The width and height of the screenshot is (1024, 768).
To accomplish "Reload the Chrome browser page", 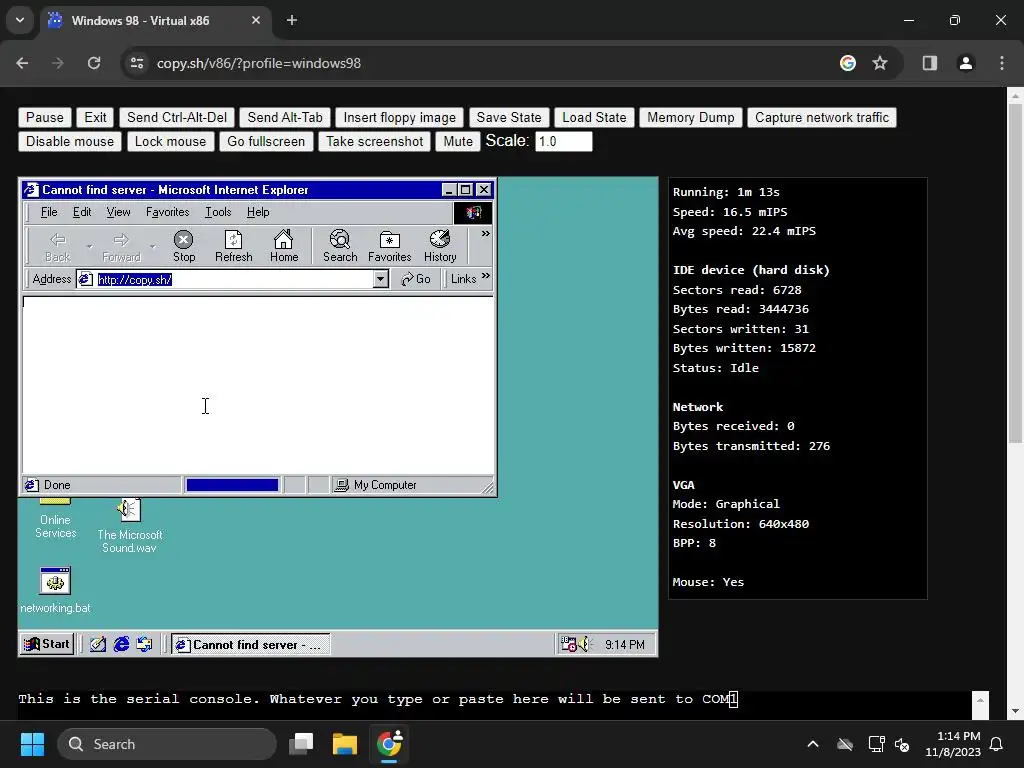I will coord(94,63).
